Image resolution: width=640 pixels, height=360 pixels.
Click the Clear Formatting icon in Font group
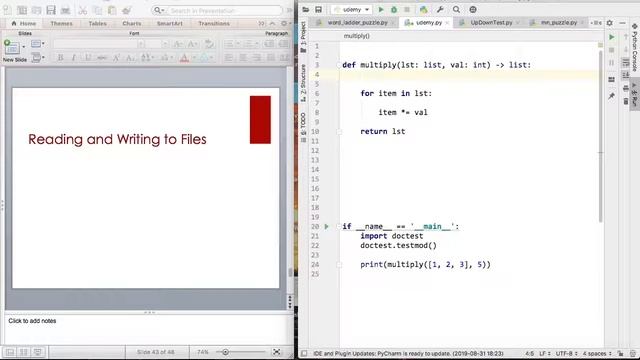pyautogui.click(x=209, y=44)
